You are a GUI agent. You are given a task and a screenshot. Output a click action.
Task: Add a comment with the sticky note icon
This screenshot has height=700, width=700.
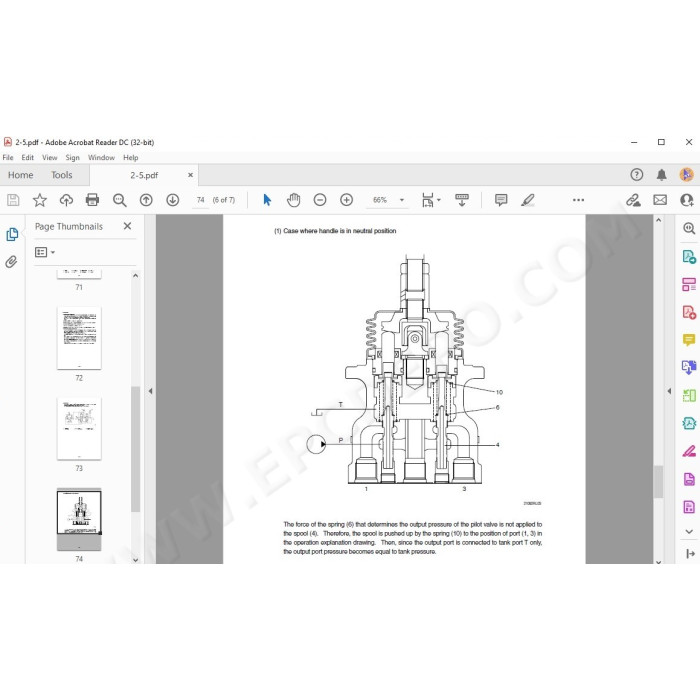coord(501,200)
